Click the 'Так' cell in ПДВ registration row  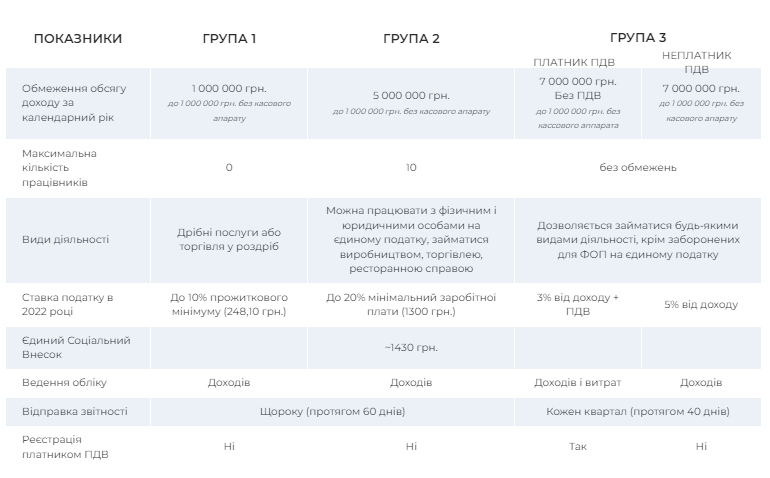[578, 447]
